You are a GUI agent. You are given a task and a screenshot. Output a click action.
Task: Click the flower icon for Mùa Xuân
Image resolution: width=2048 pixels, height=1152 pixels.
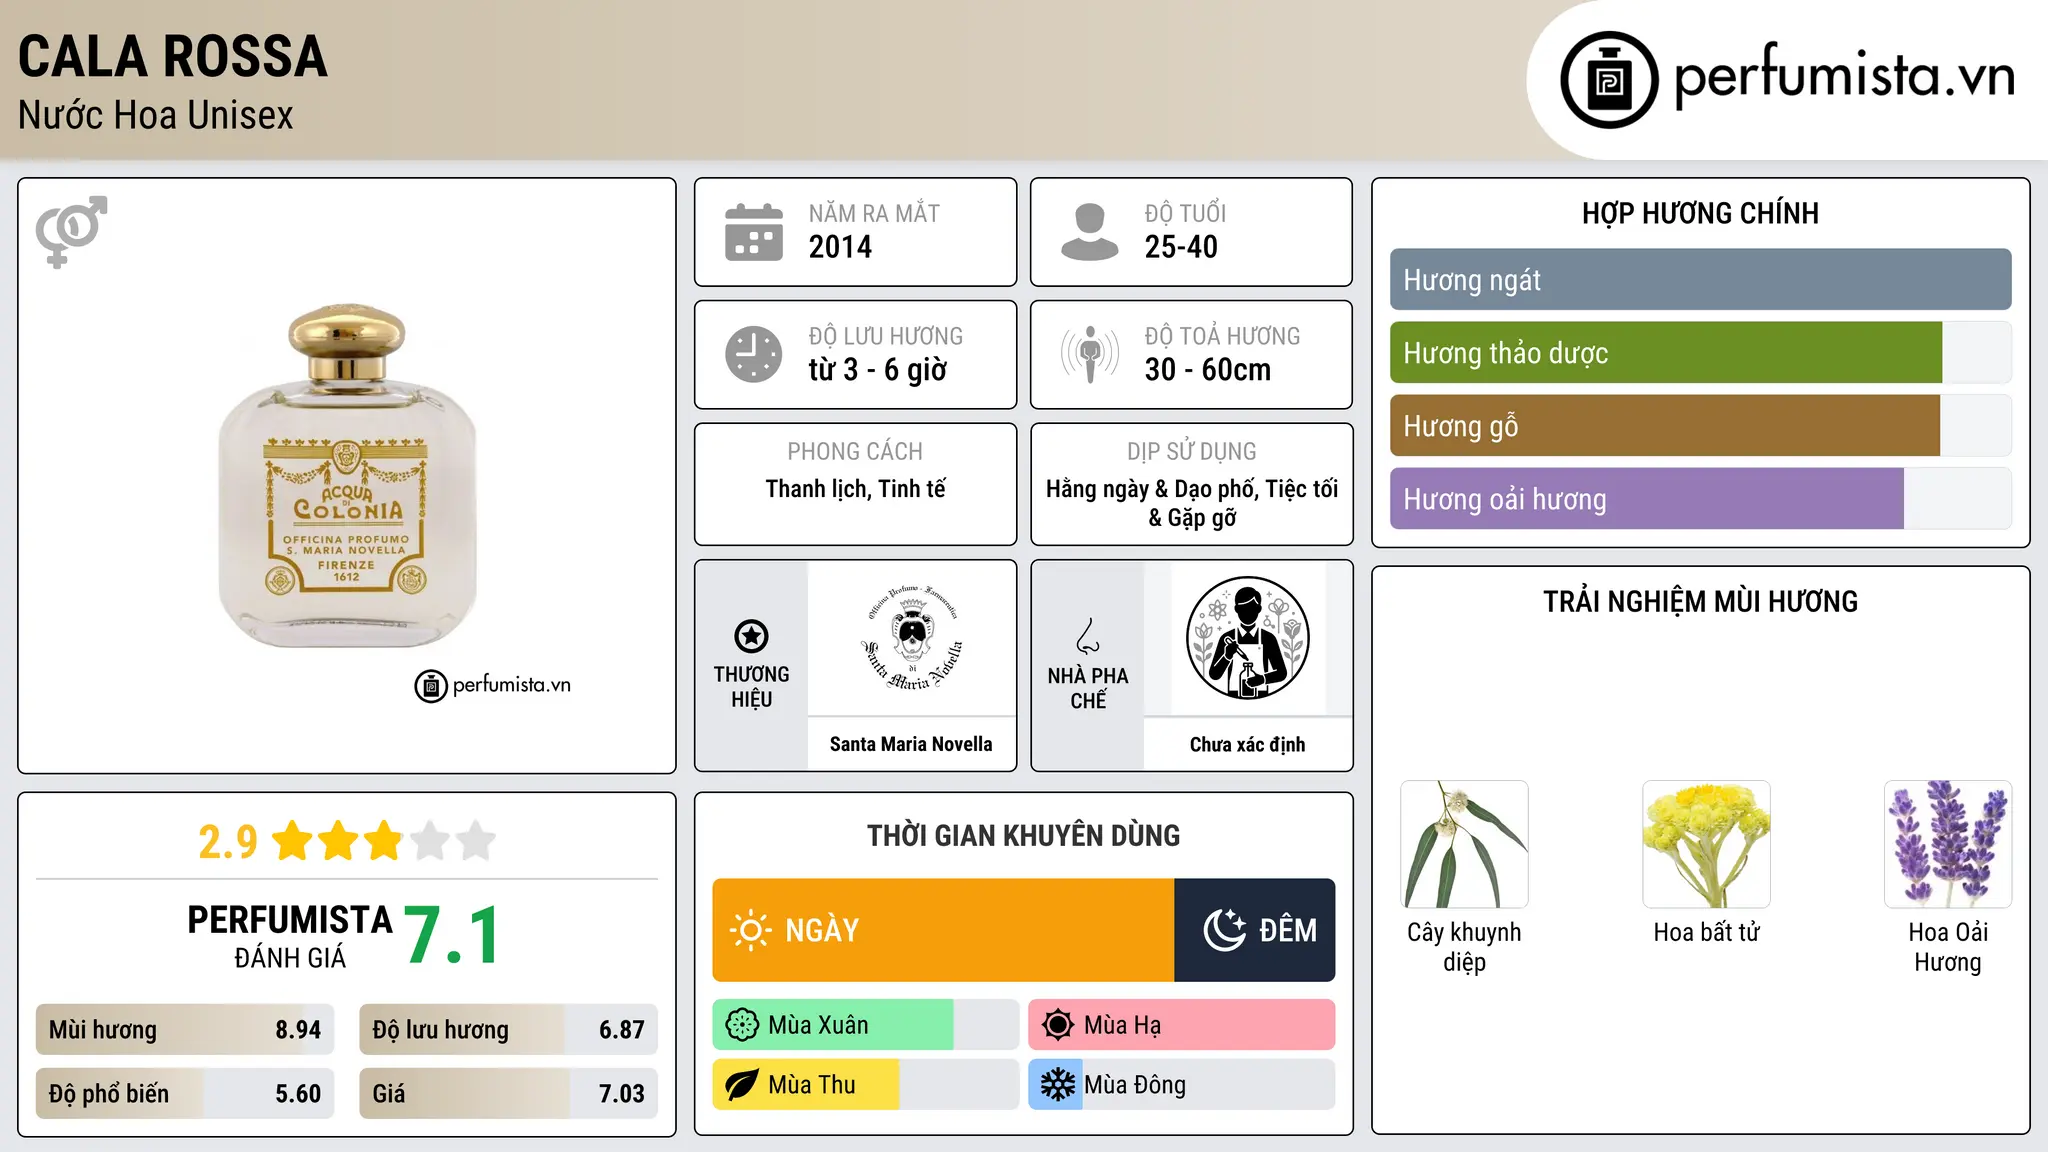coord(742,1025)
